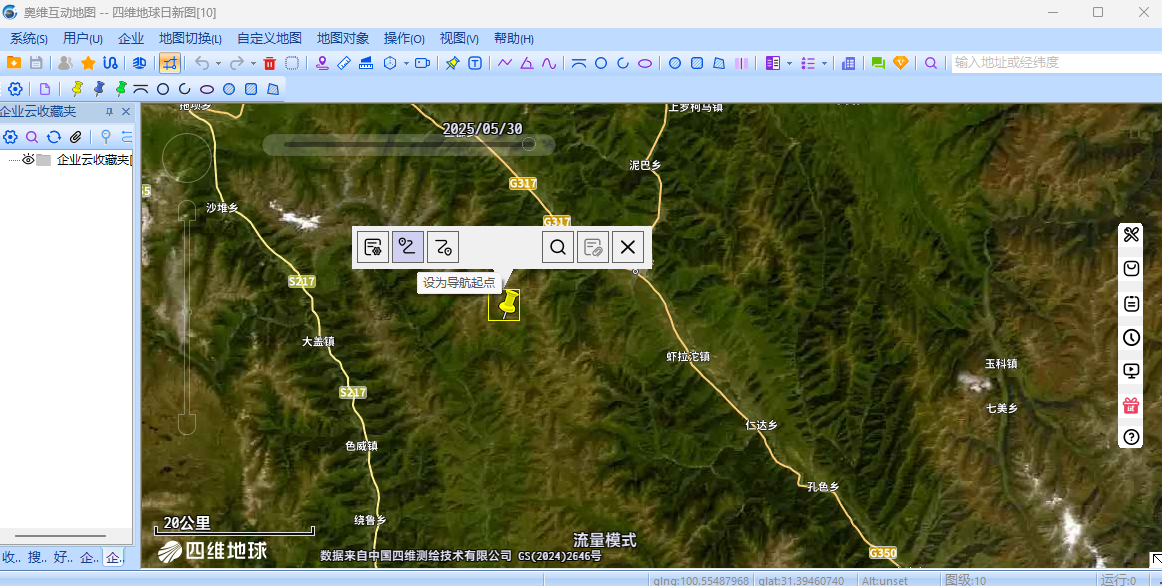Activate the polyline drawing tool
The image size is (1162, 586).
coord(503,63)
